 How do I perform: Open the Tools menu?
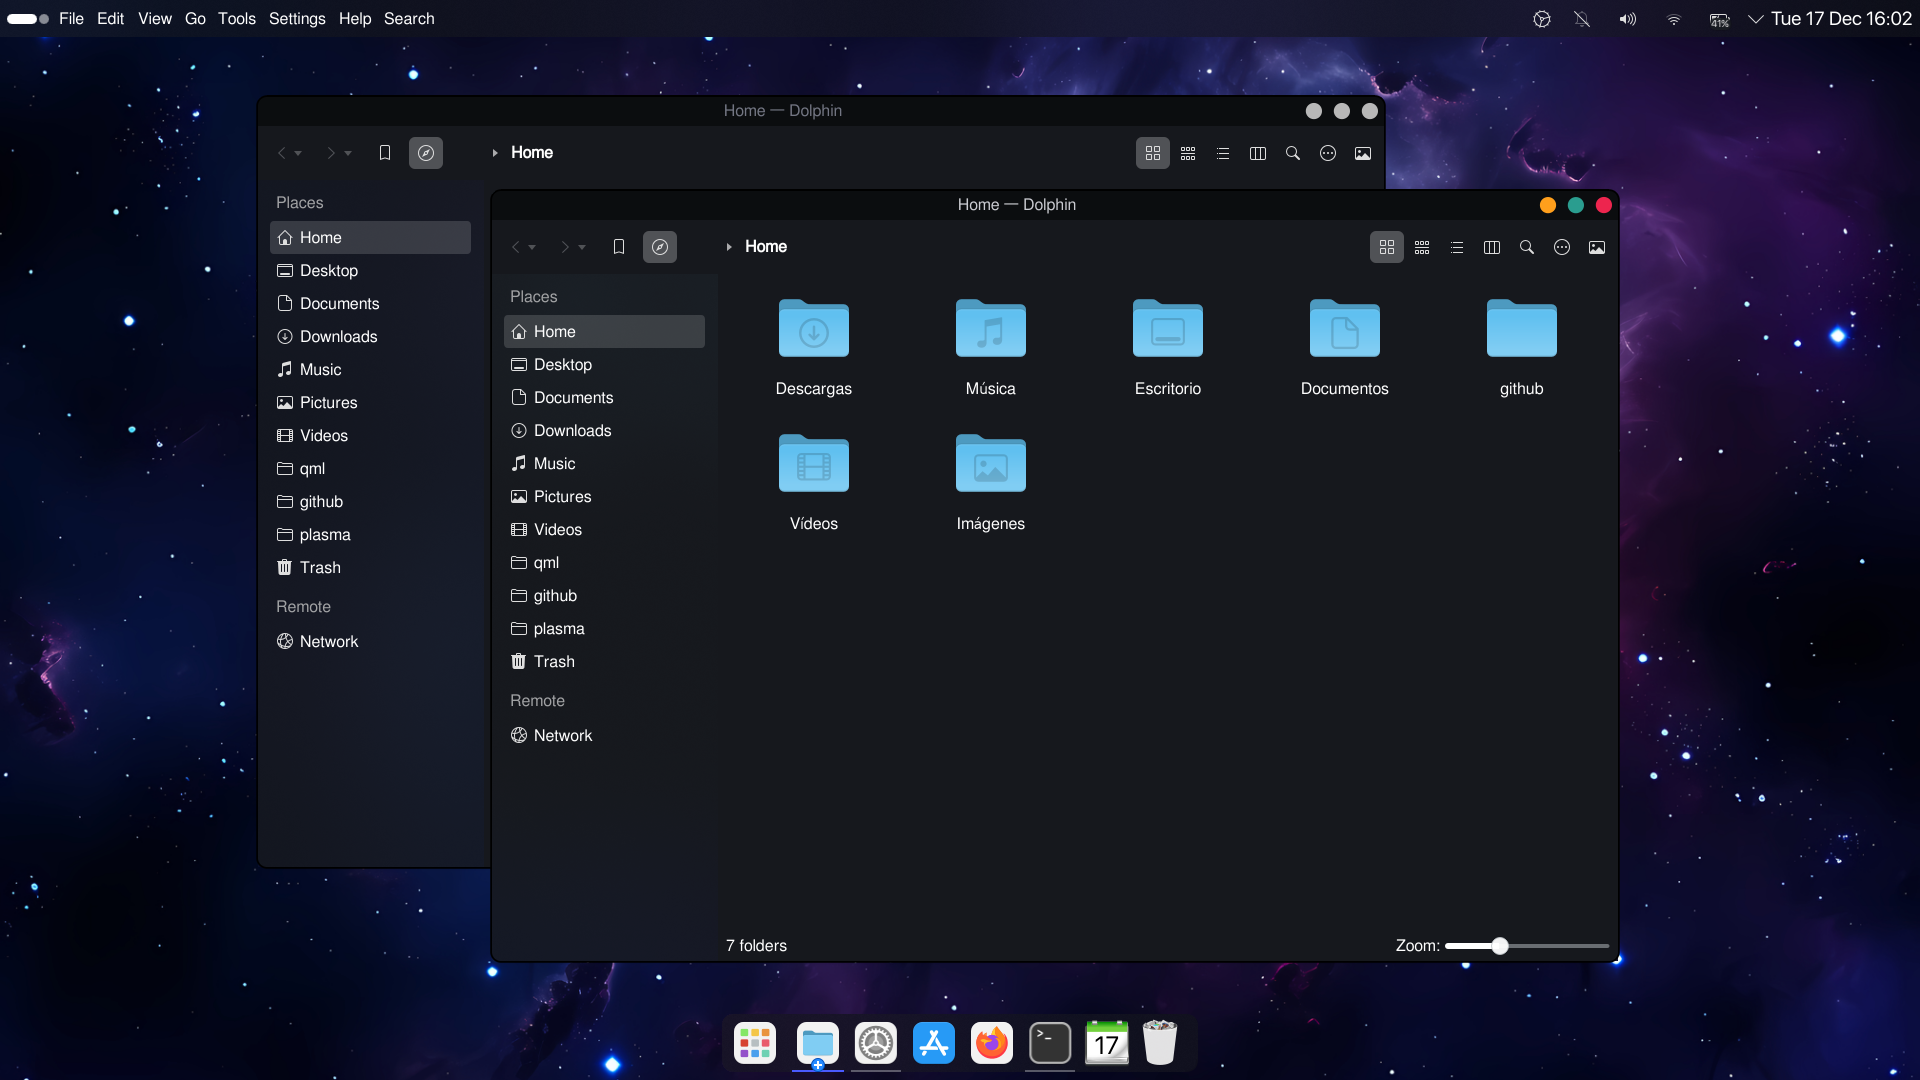coord(237,18)
